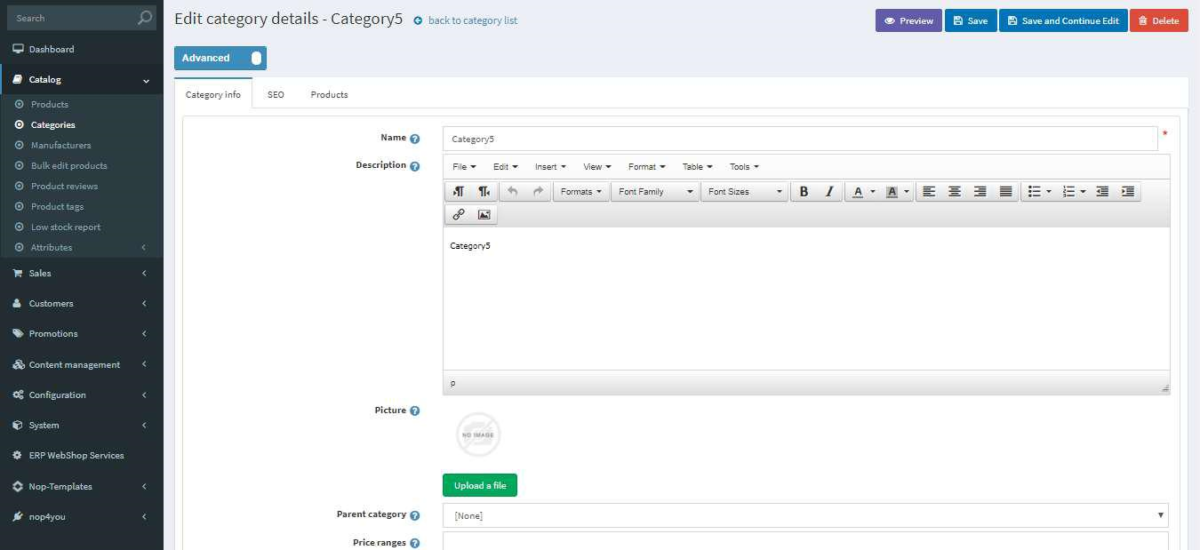Expand the Customers sidebar menu
Viewport: 1200px width, 550px height.
pyautogui.click(x=81, y=303)
